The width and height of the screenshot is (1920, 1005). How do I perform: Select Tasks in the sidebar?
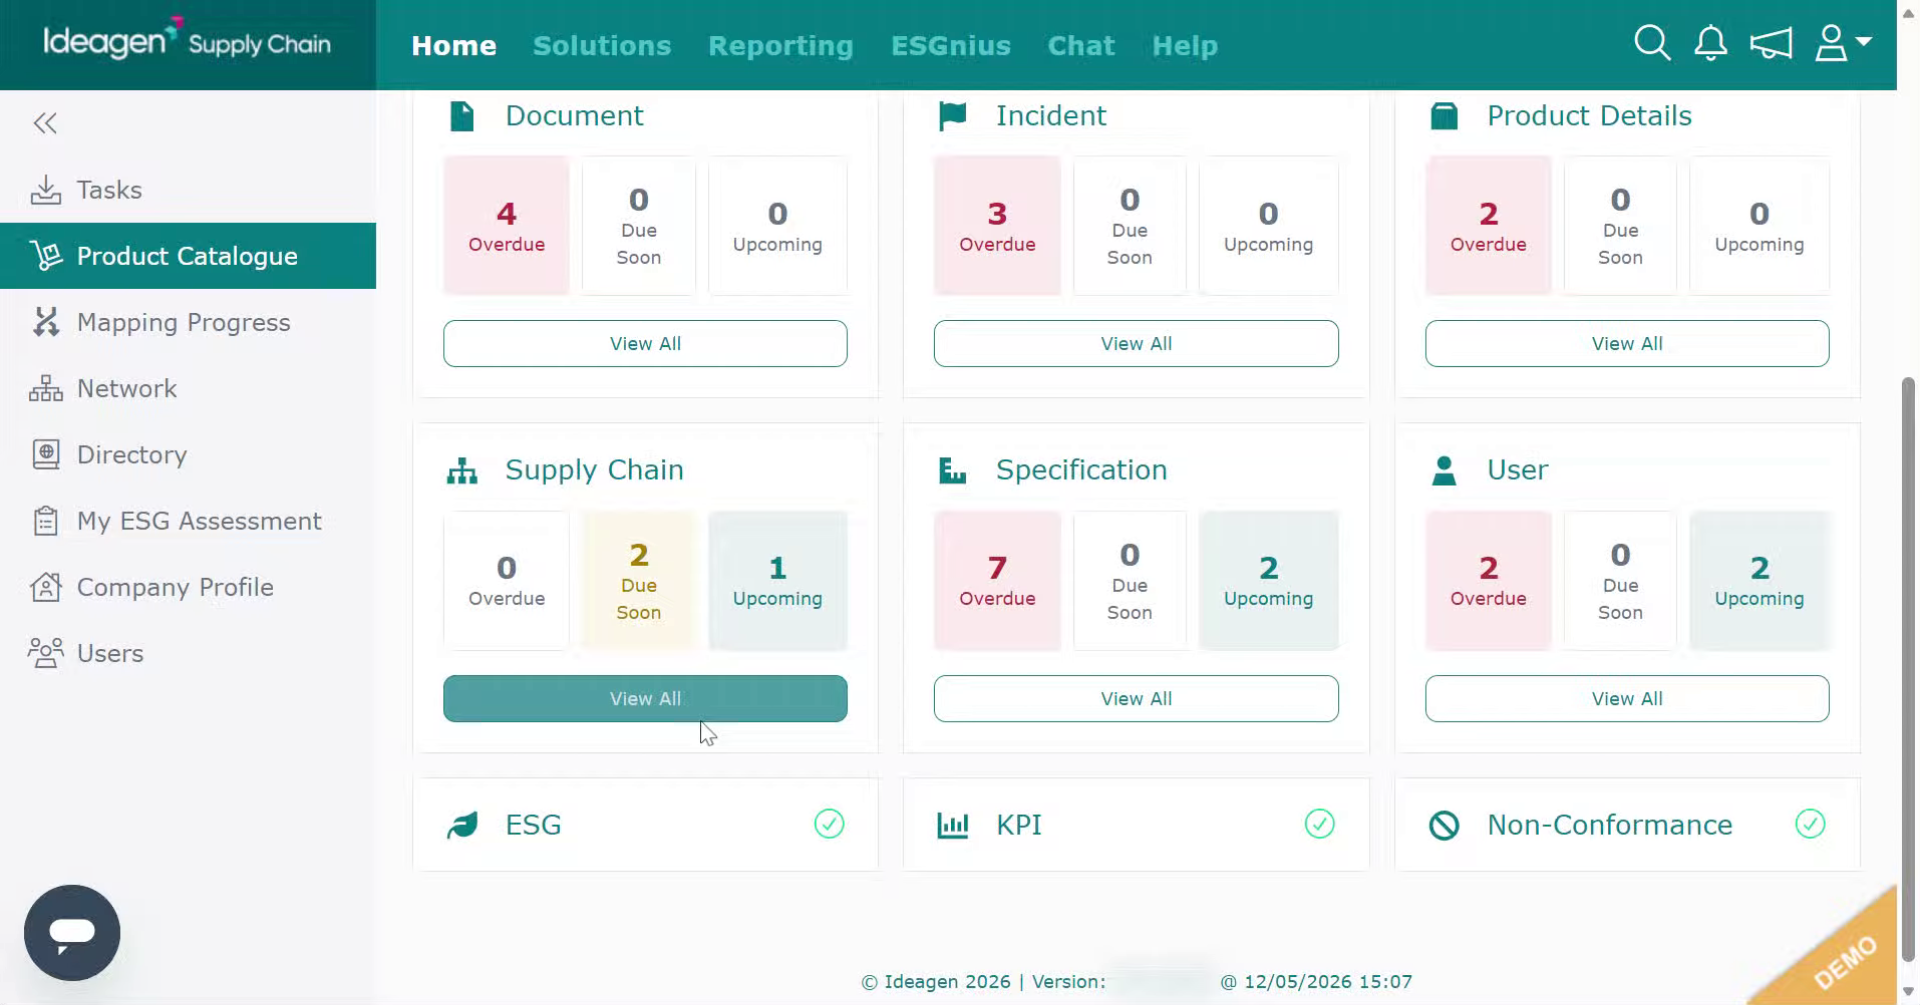click(188, 190)
